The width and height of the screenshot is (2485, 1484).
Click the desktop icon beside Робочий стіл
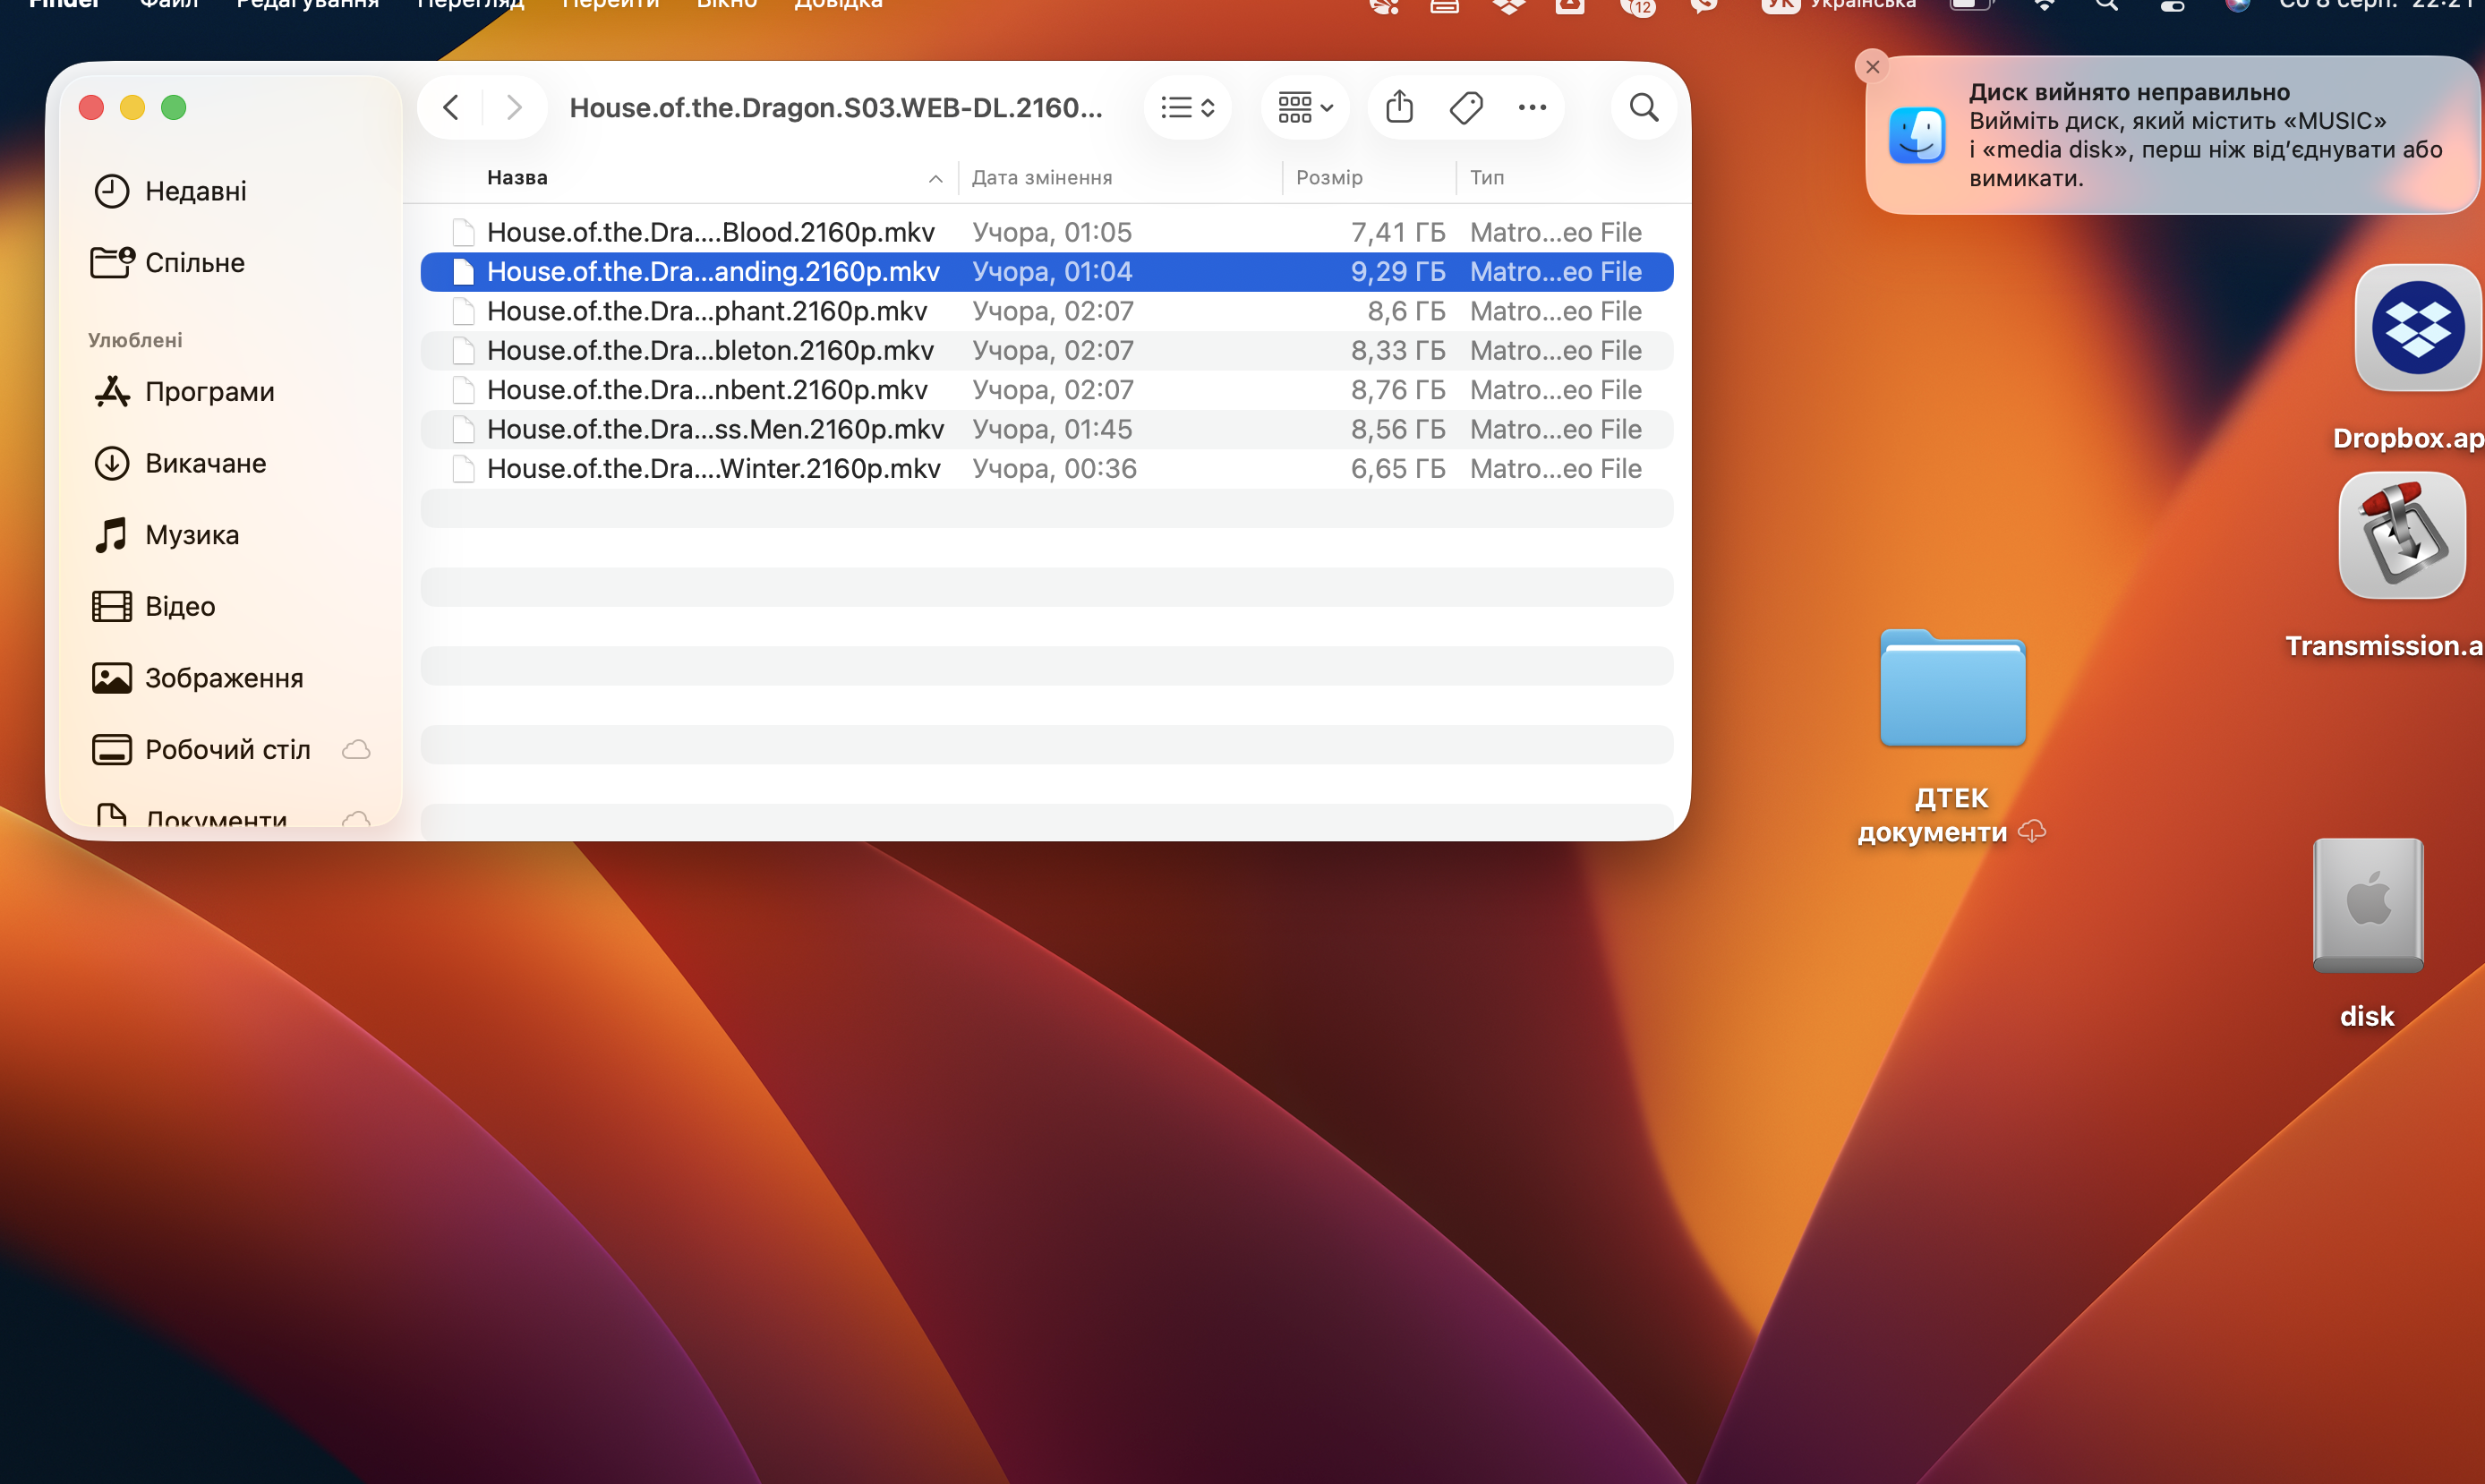[112, 750]
